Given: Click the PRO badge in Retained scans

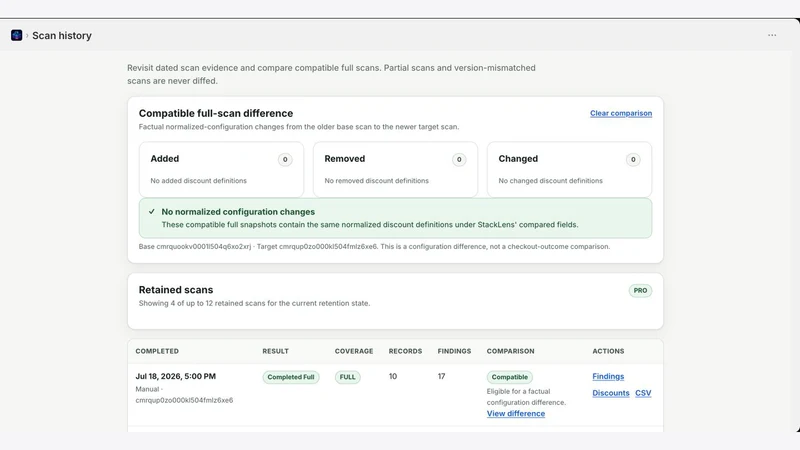Looking at the screenshot, I should (x=640, y=291).
